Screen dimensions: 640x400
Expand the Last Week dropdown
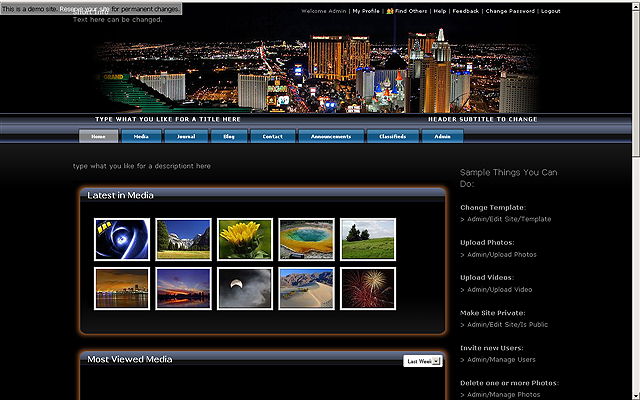pyautogui.click(x=436, y=361)
